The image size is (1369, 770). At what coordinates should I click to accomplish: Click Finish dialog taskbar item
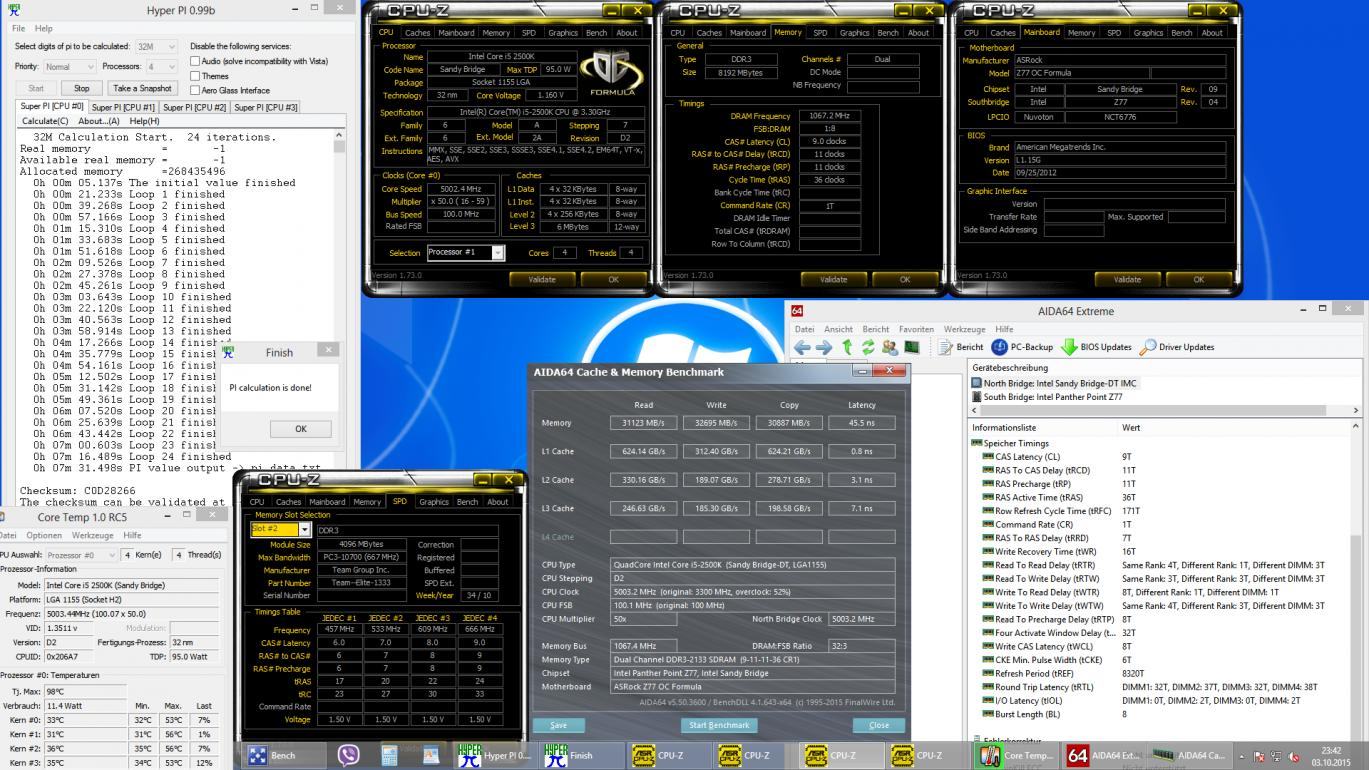[x=580, y=756]
